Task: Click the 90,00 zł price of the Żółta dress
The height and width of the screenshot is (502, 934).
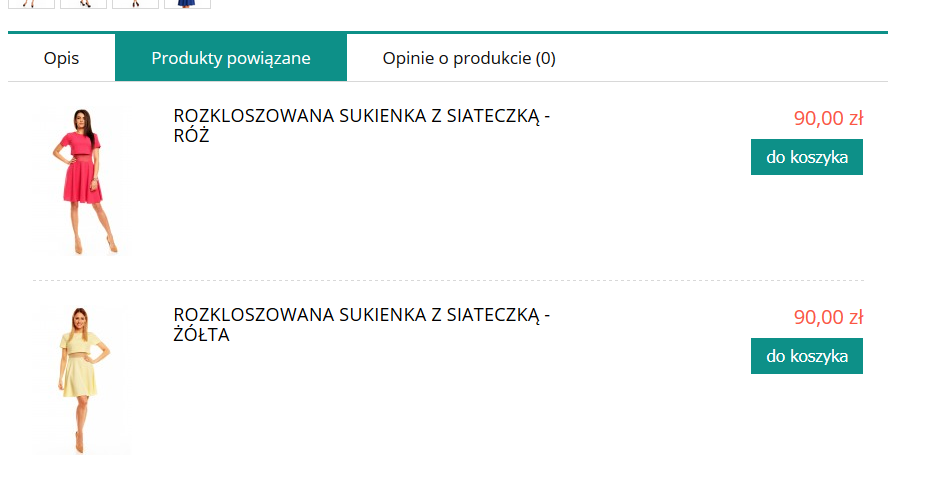Action: pos(828,317)
